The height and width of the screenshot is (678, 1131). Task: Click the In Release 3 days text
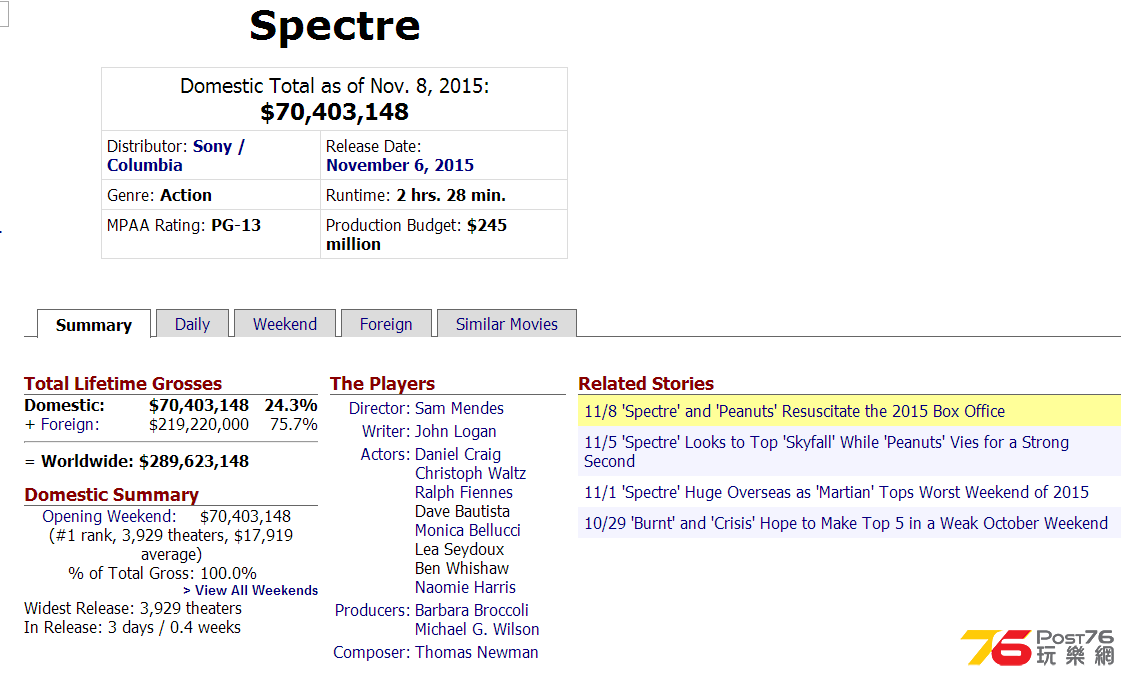133,628
